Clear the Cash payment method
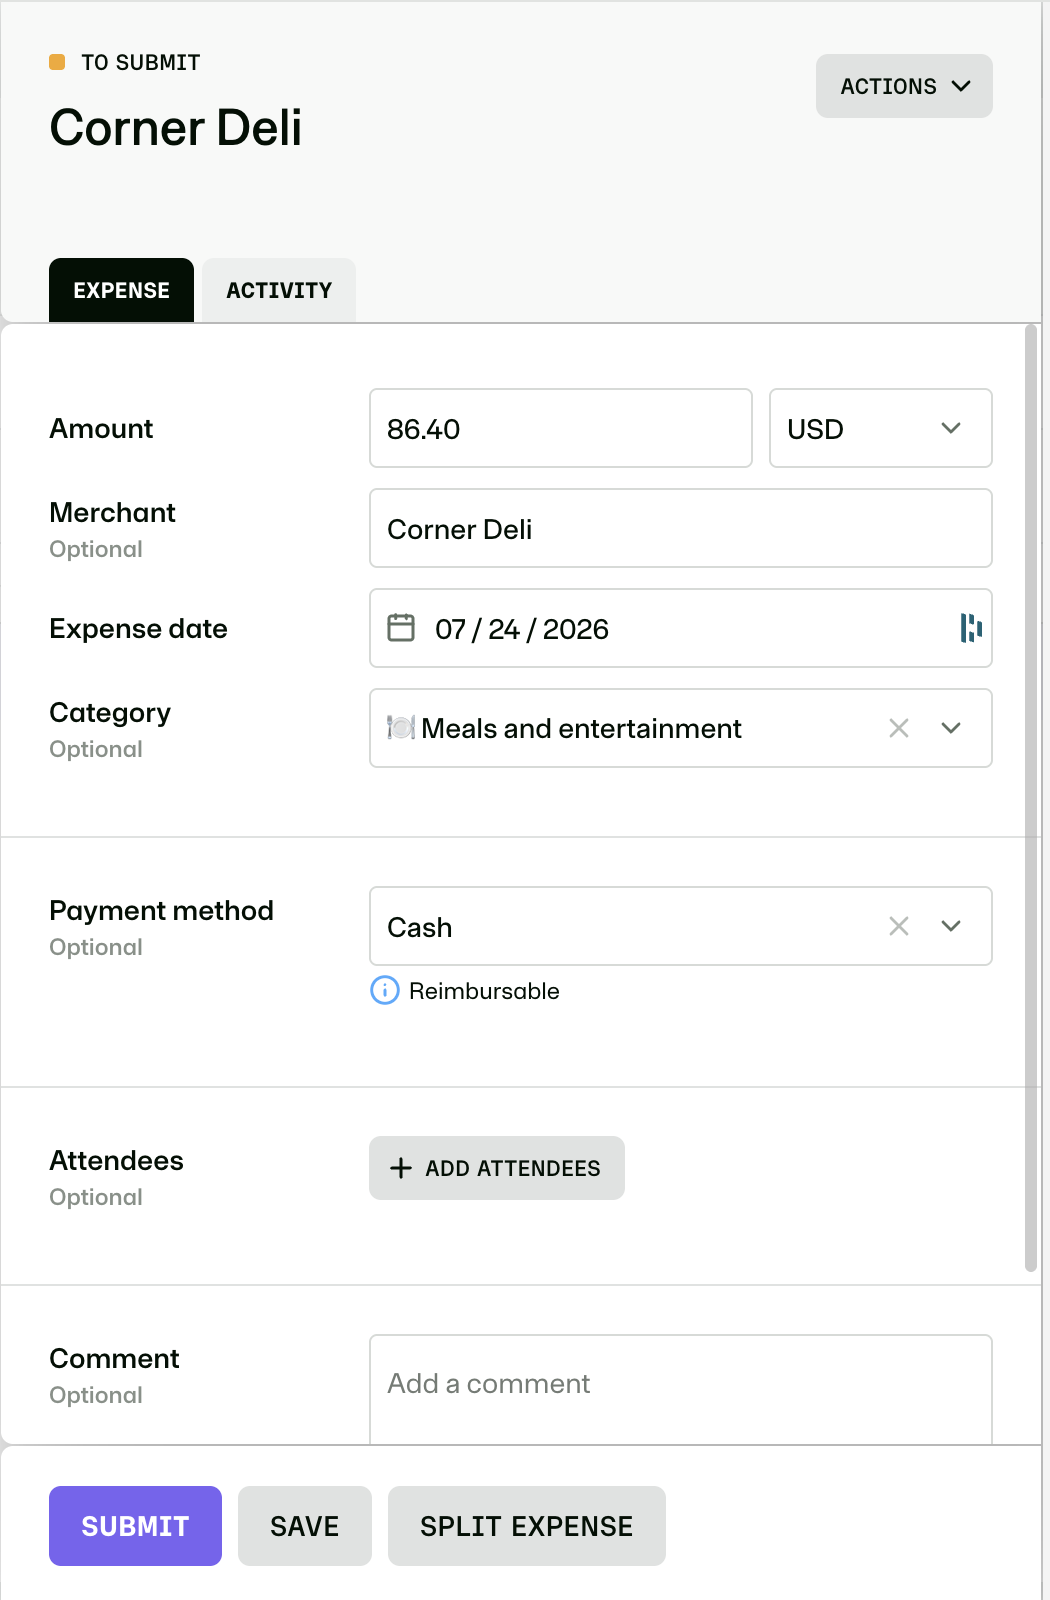Image resolution: width=1050 pixels, height=1600 pixels. click(x=899, y=926)
